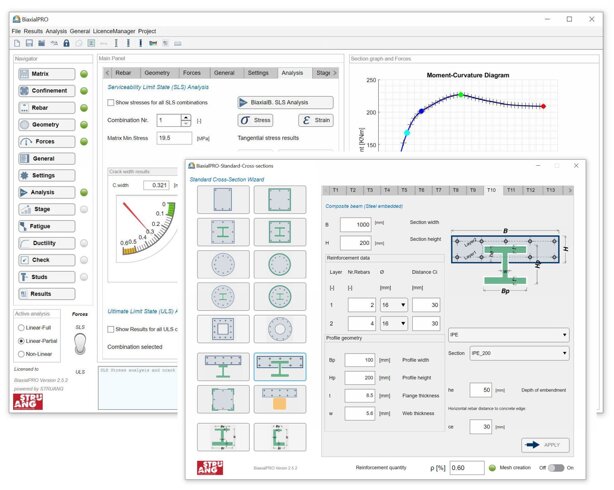
Task: Select slab on orange block section
Action: 280,399
